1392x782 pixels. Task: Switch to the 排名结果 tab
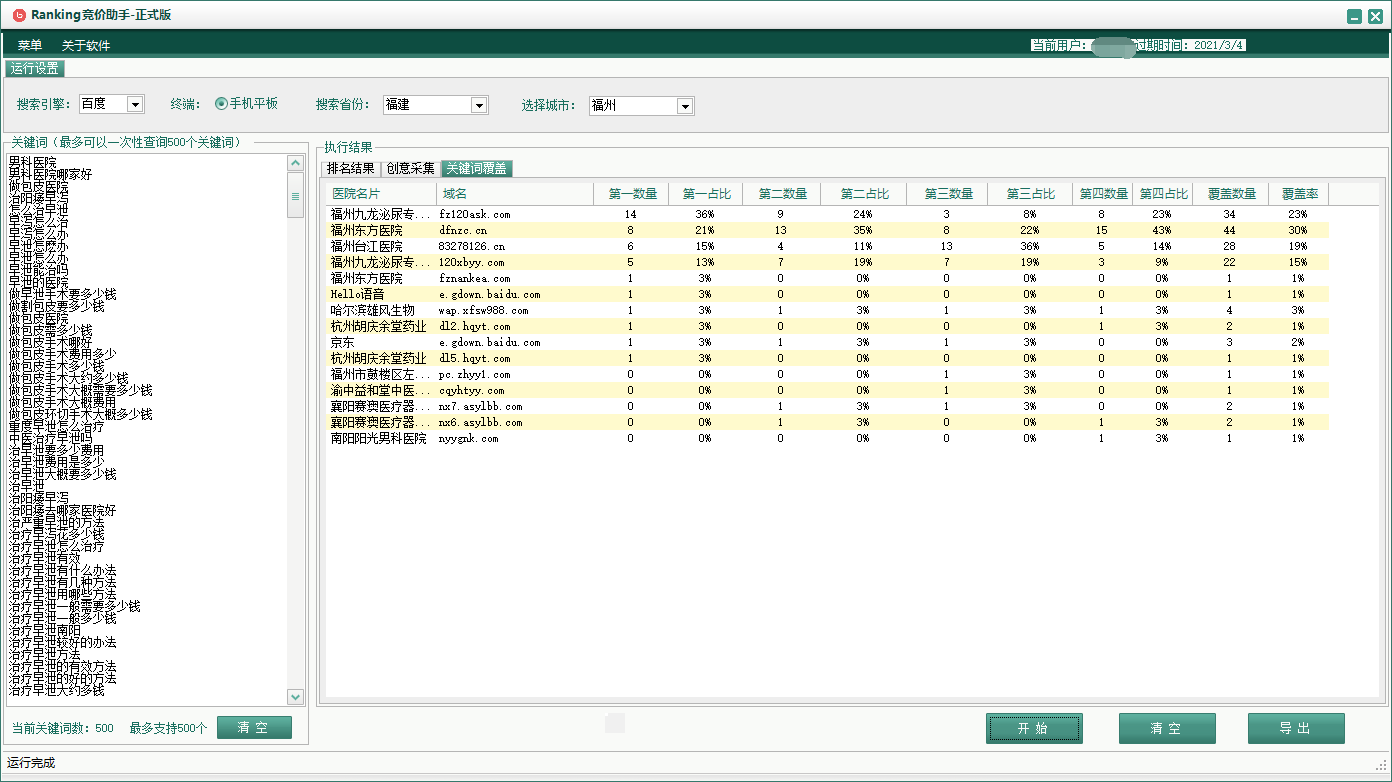coord(351,168)
